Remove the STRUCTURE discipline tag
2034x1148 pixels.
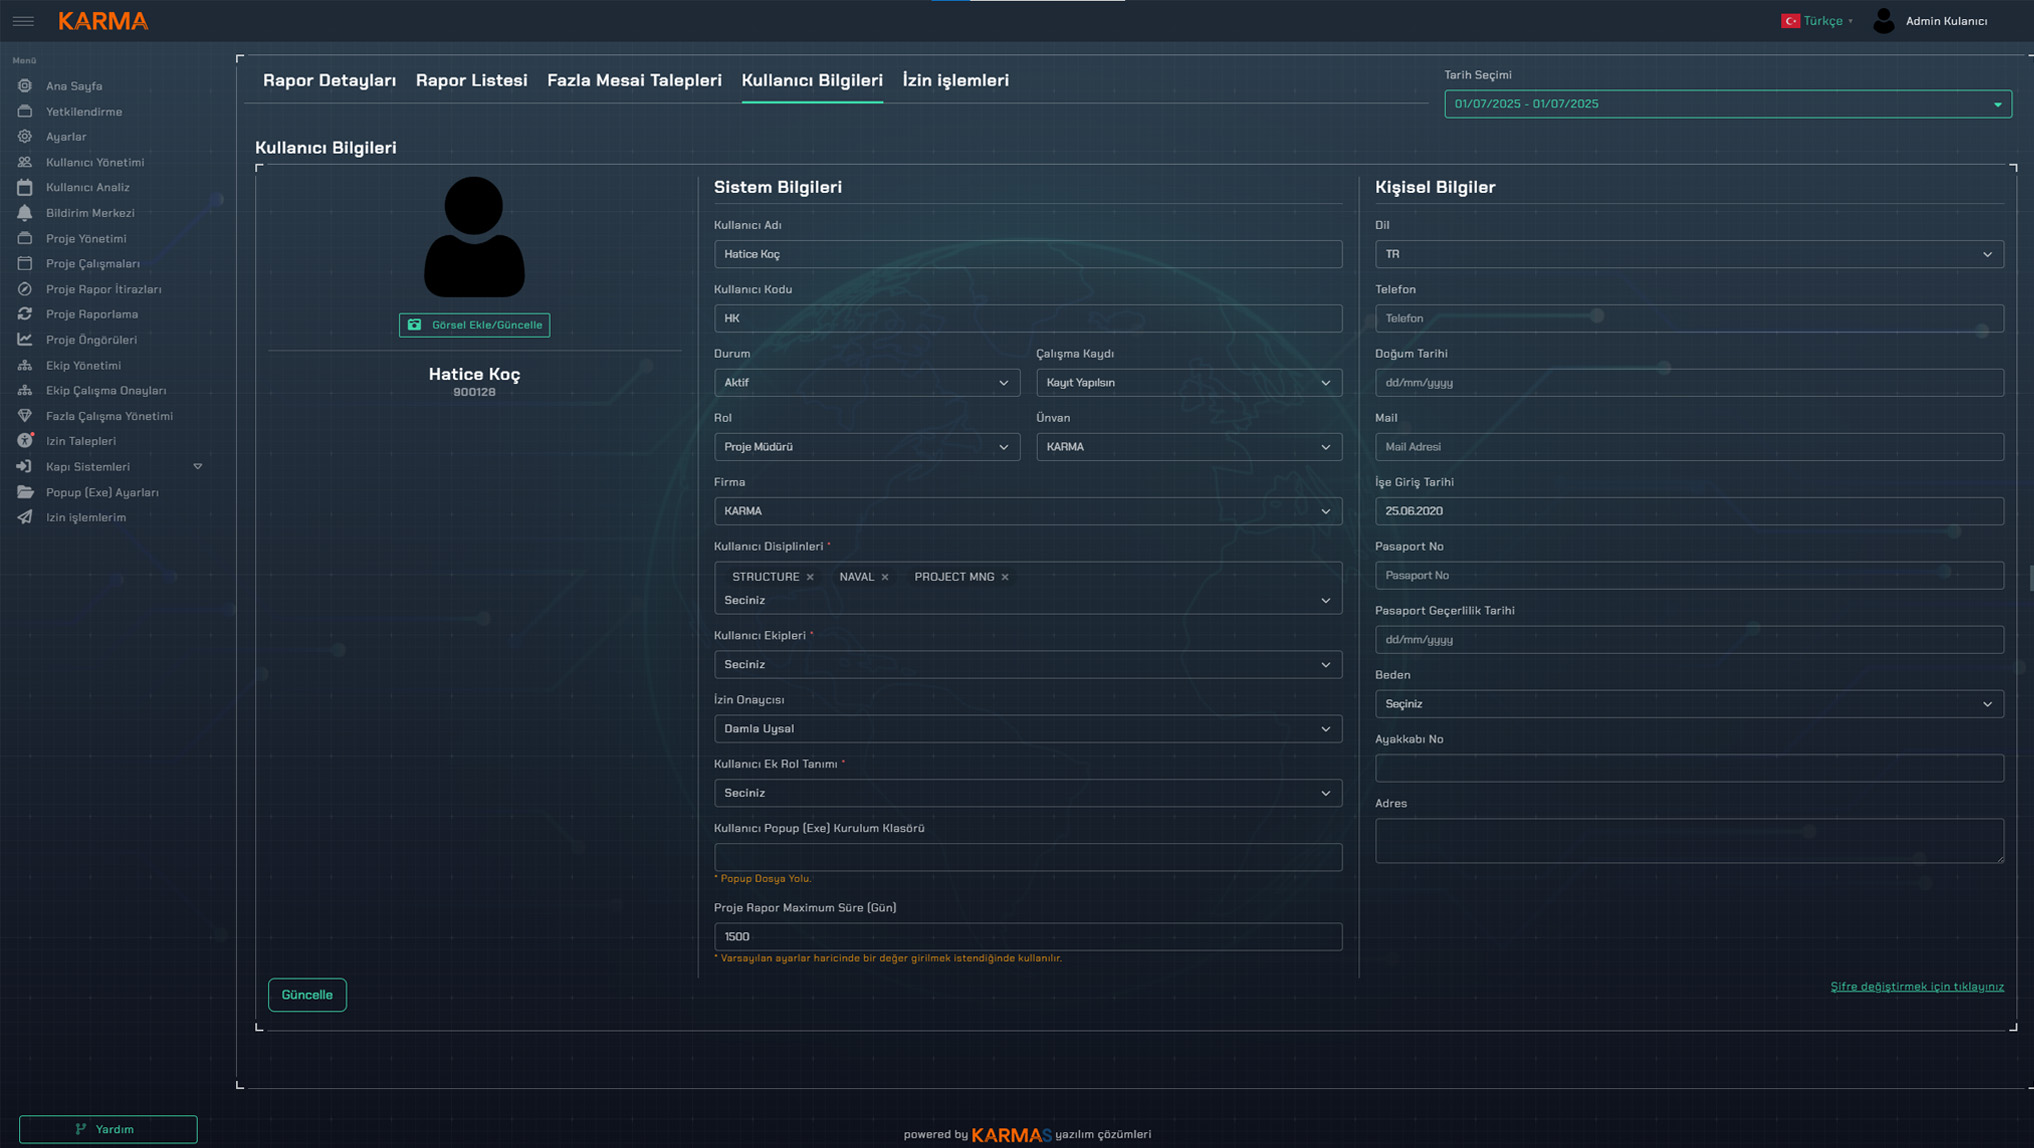(x=810, y=577)
